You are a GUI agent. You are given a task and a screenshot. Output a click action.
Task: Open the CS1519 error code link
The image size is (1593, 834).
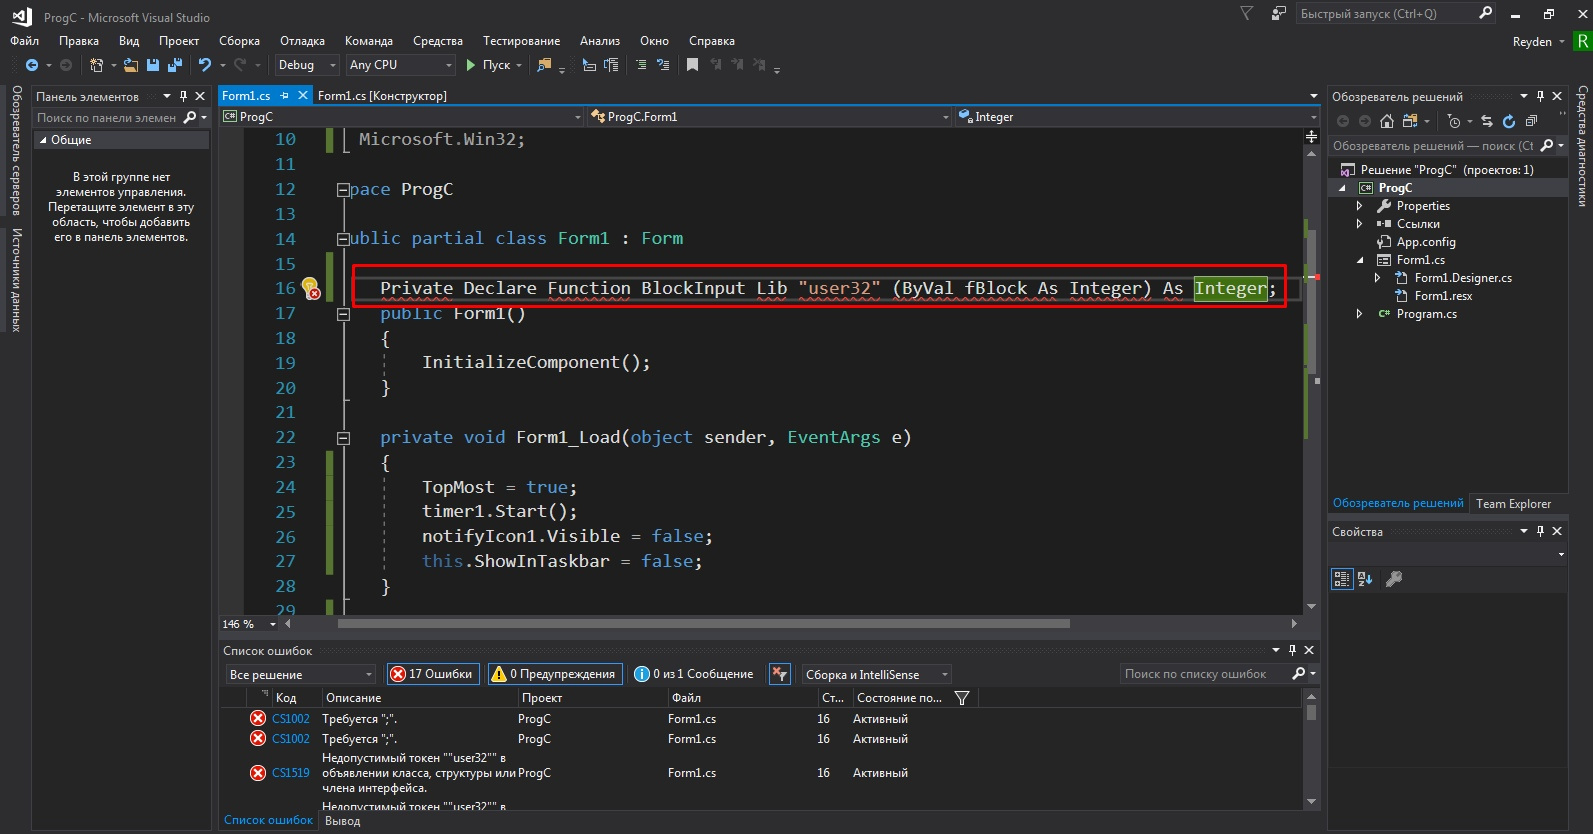coord(291,773)
